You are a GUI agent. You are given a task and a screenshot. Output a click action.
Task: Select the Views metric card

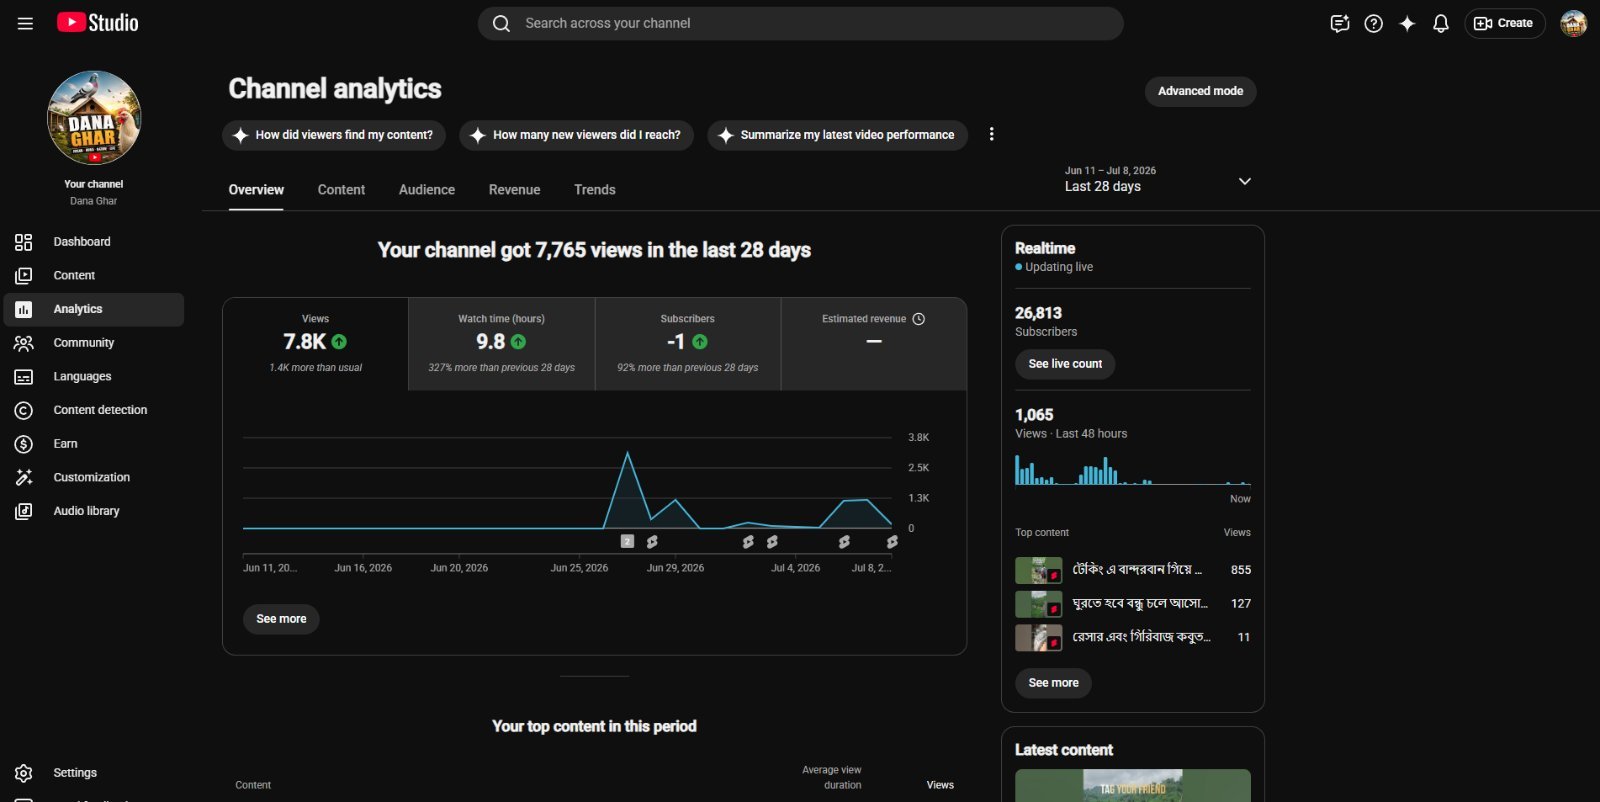click(x=315, y=344)
